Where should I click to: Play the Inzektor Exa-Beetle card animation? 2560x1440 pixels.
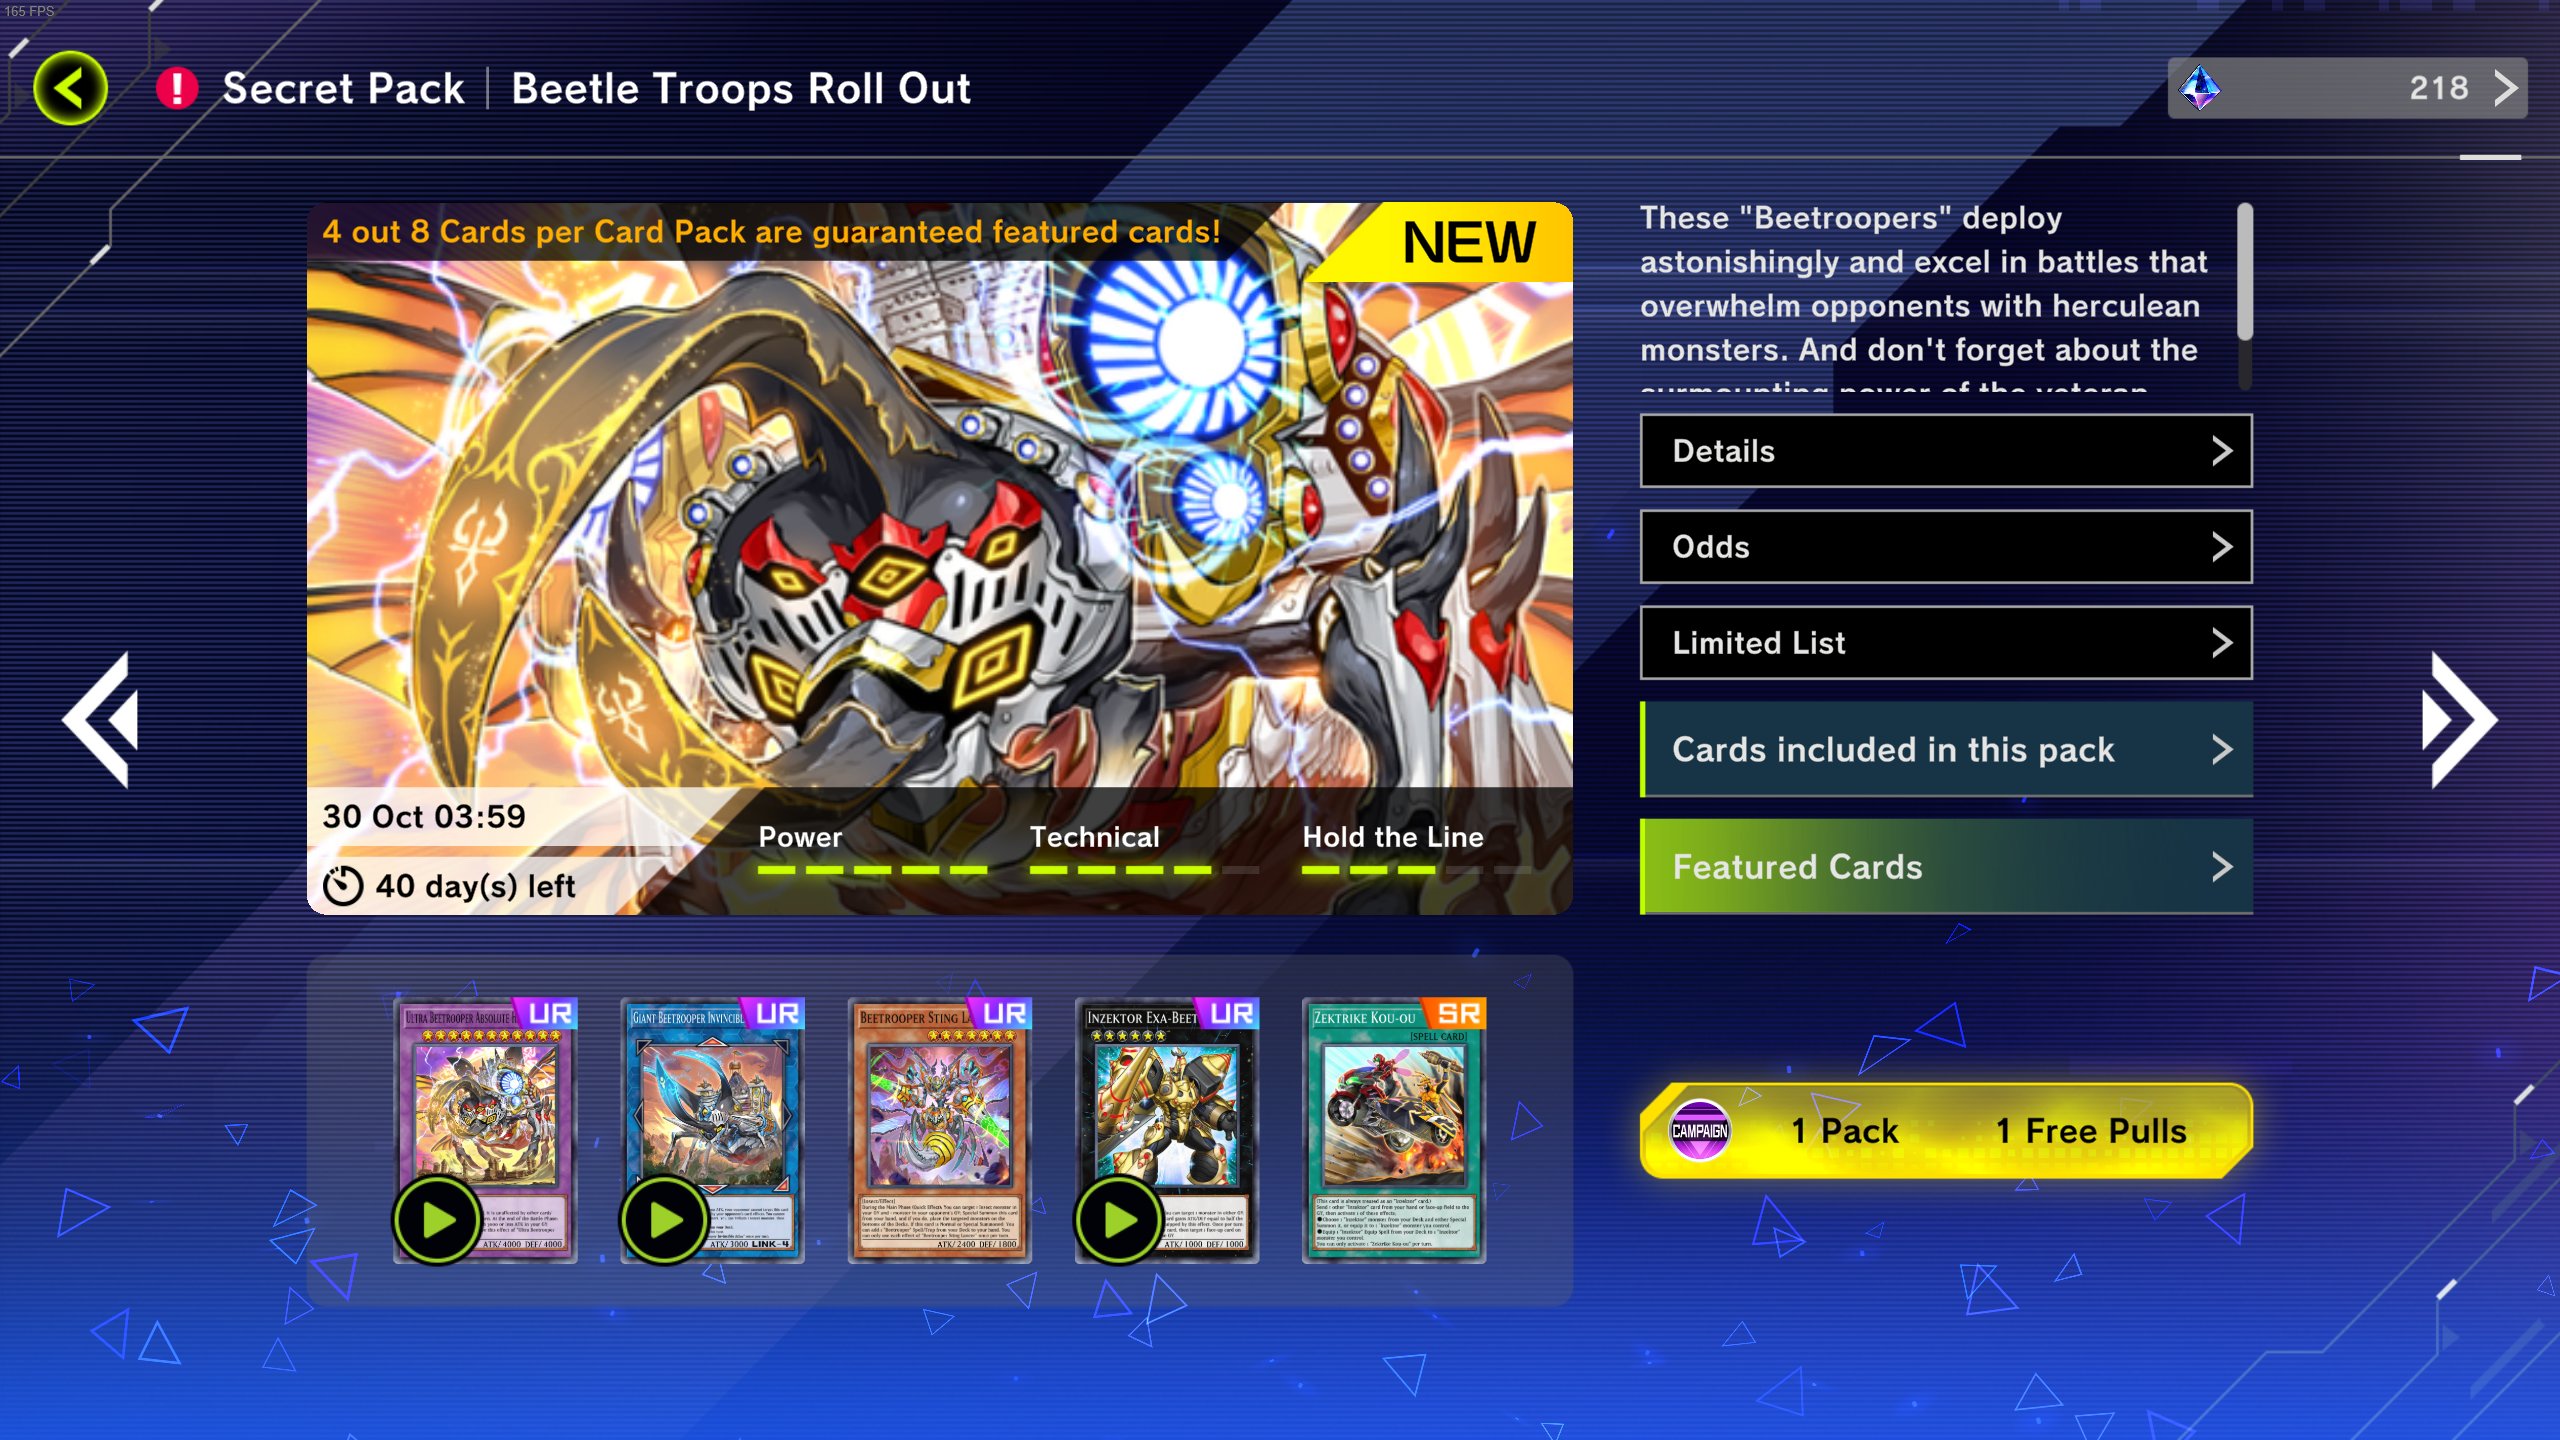(x=1119, y=1220)
